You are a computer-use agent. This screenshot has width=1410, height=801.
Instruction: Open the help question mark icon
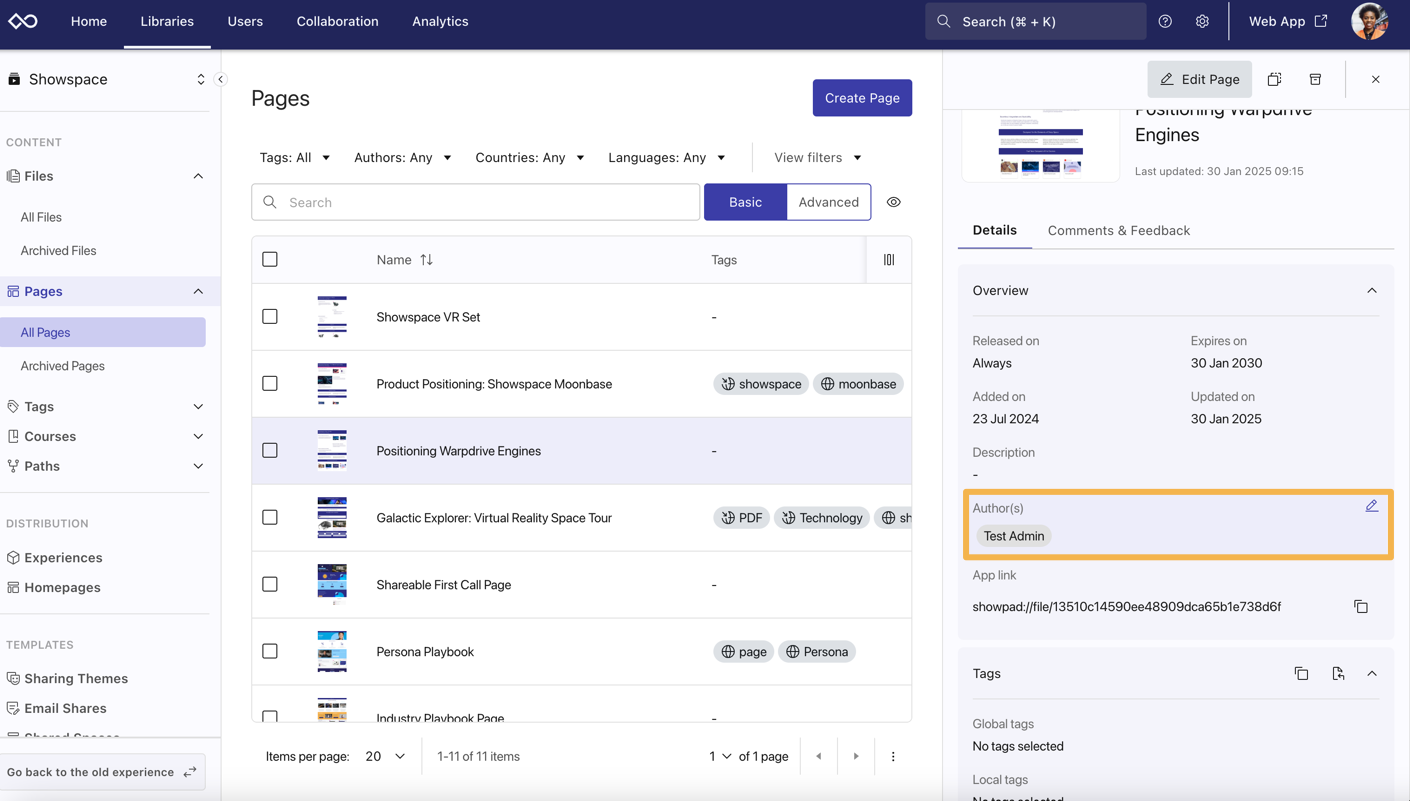click(x=1165, y=21)
